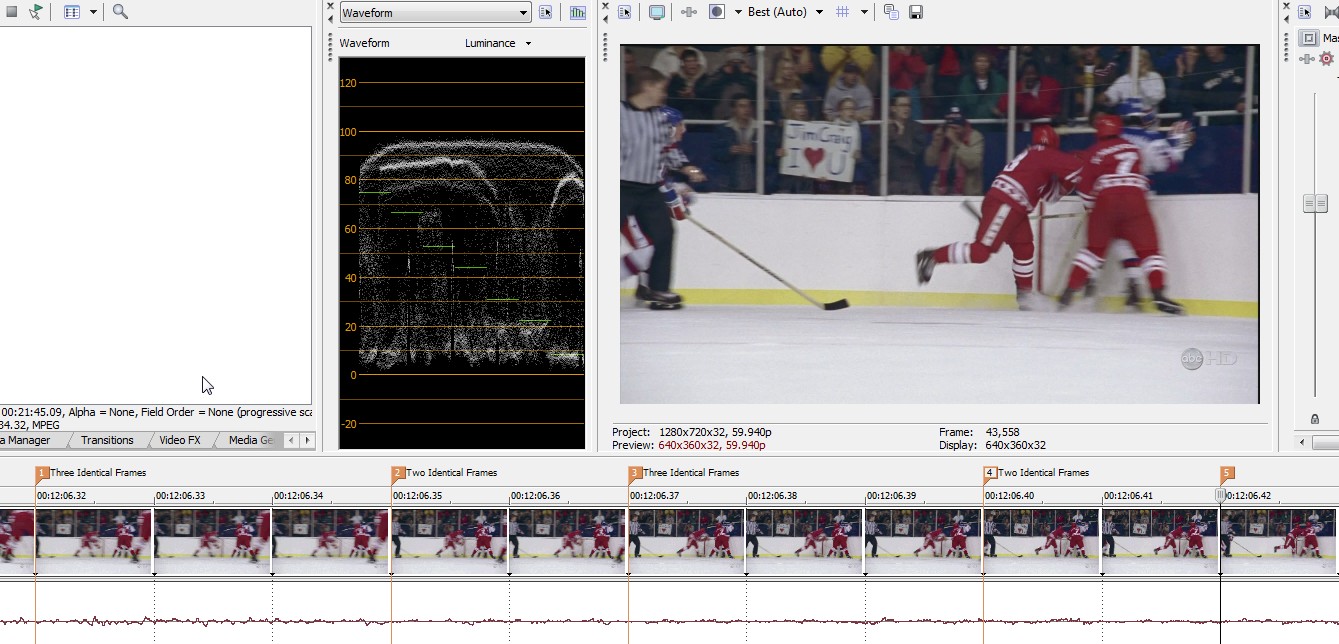This screenshot has height=644, width=1339.
Task: Switch to the Video FX tab
Action: tap(180, 440)
